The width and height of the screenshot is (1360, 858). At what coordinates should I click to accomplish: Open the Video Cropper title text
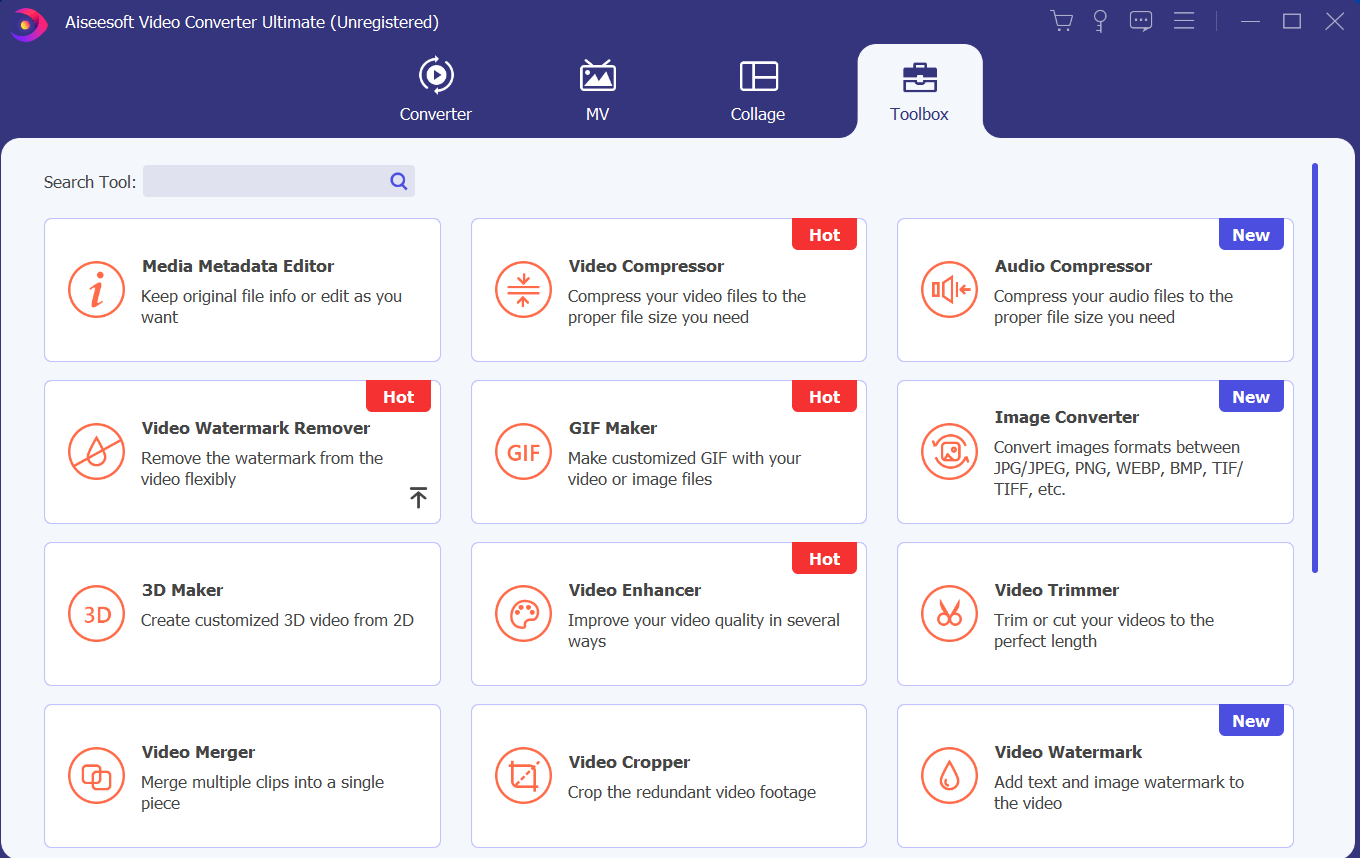click(630, 762)
